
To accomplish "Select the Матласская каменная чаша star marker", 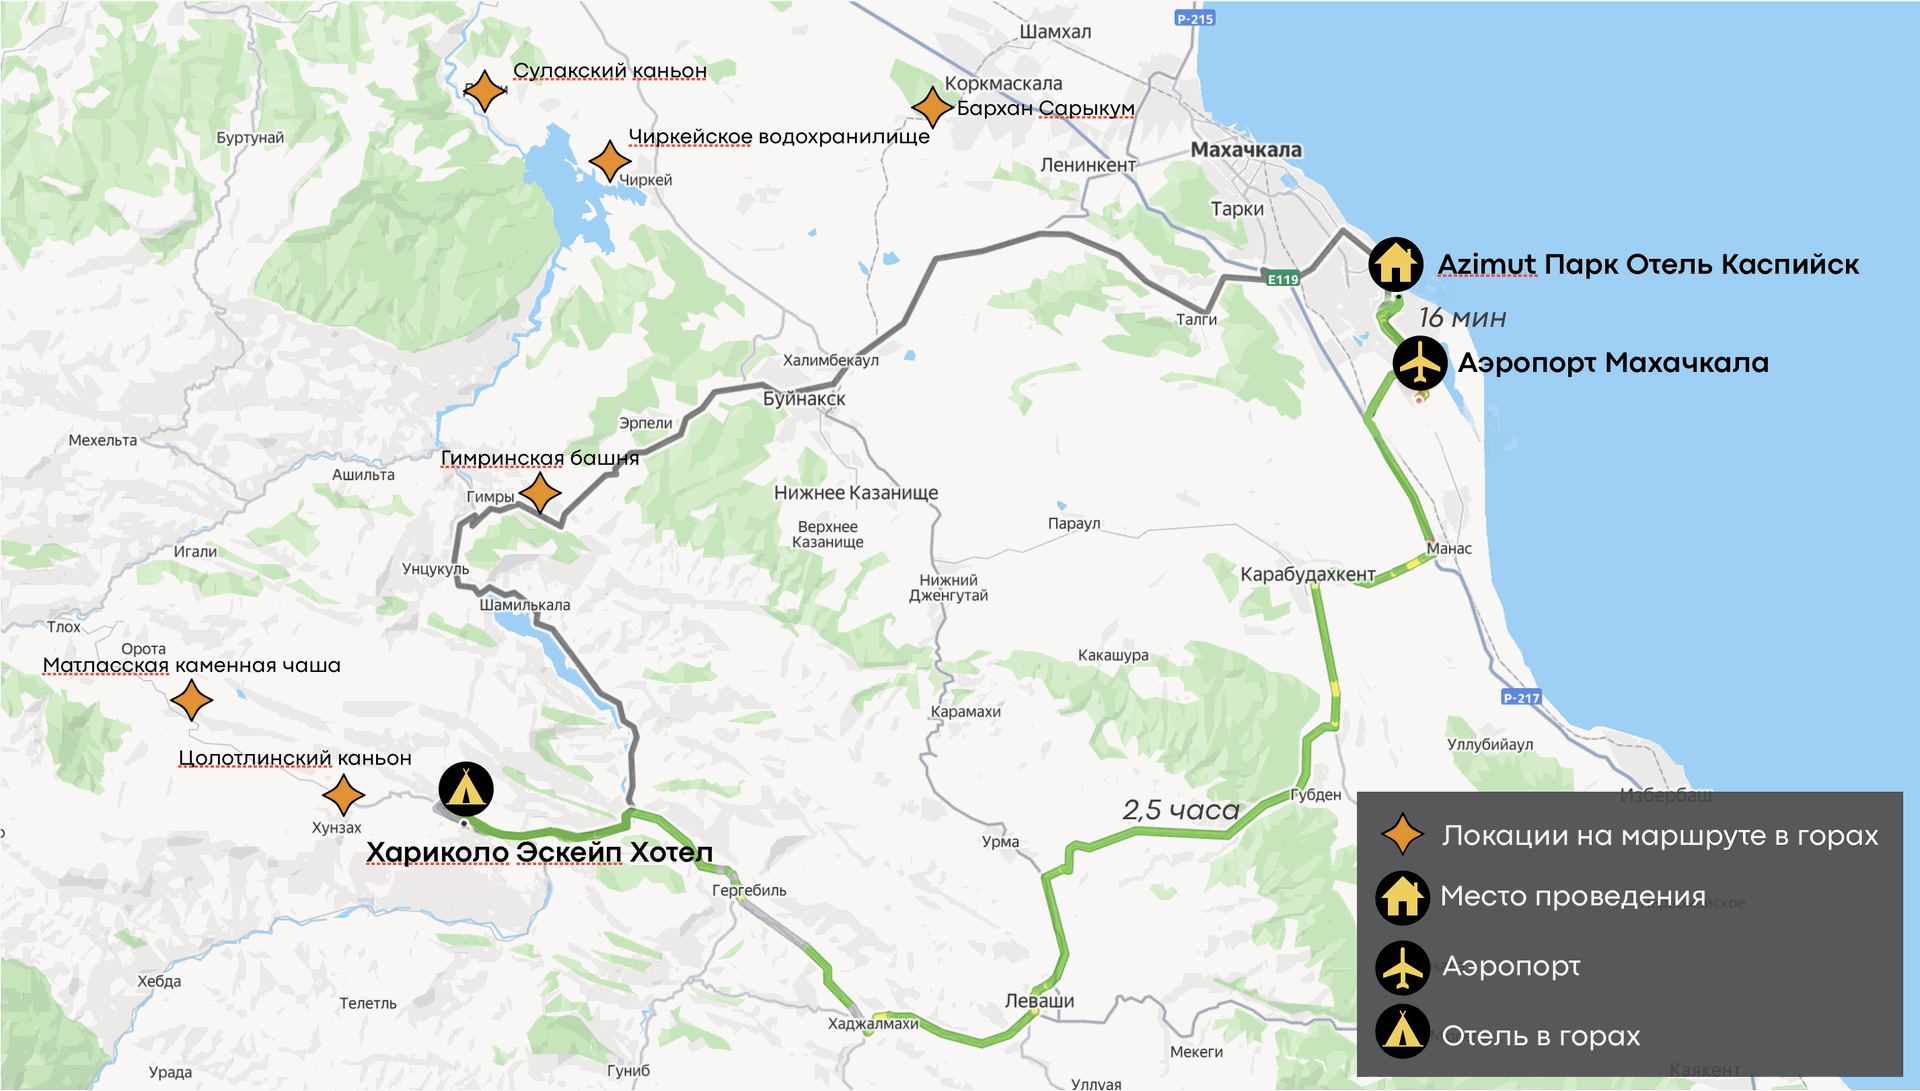I will [191, 700].
